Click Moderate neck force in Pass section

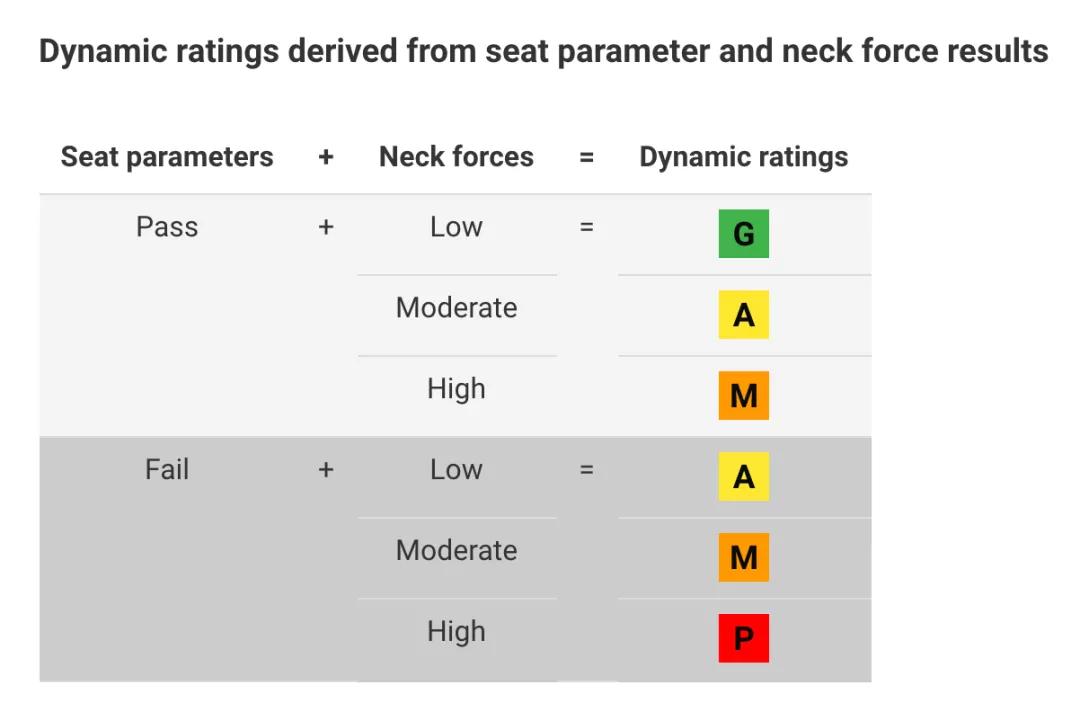[456, 308]
